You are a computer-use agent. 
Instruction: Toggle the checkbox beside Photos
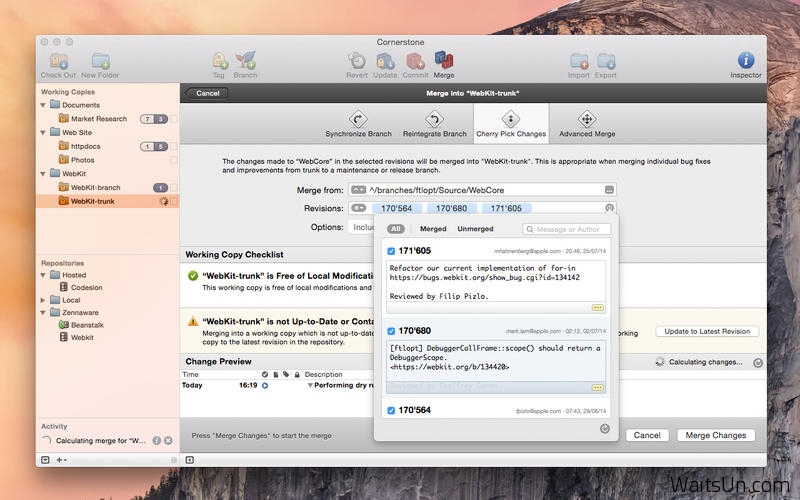point(173,160)
